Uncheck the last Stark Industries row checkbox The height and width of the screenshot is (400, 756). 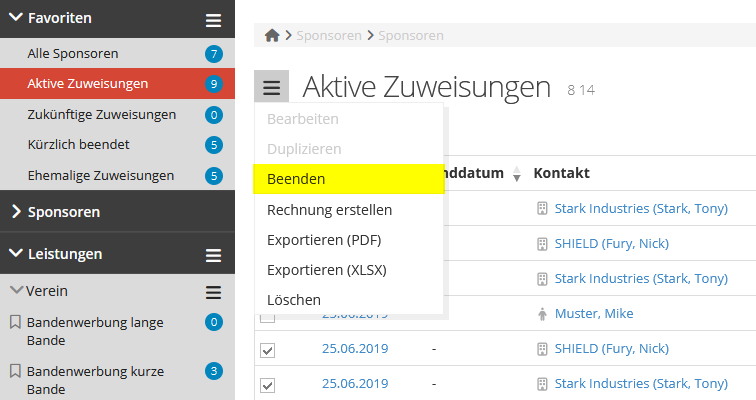pos(267,385)
